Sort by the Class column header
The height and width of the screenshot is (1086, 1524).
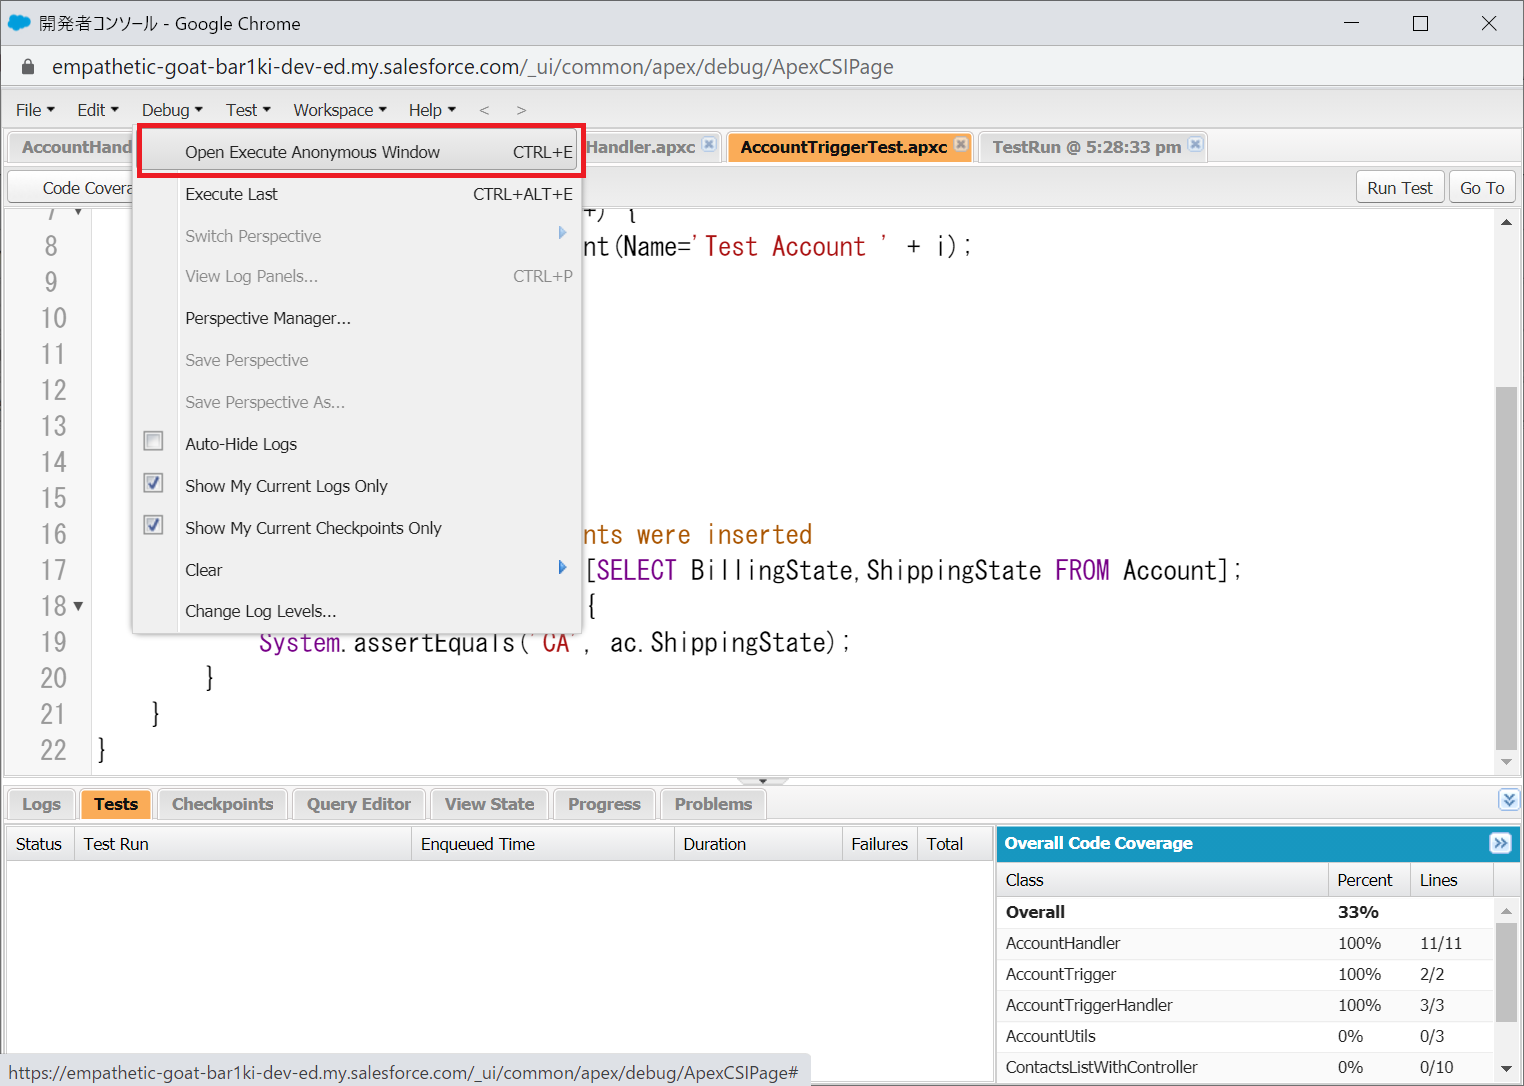(x=1164, y=880)
